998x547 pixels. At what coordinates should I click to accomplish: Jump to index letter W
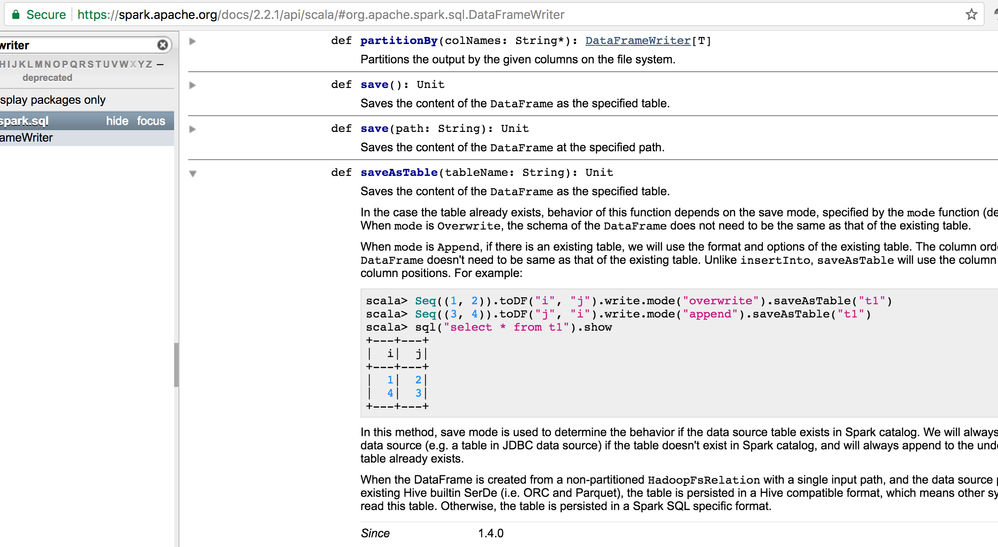point(123,64)
